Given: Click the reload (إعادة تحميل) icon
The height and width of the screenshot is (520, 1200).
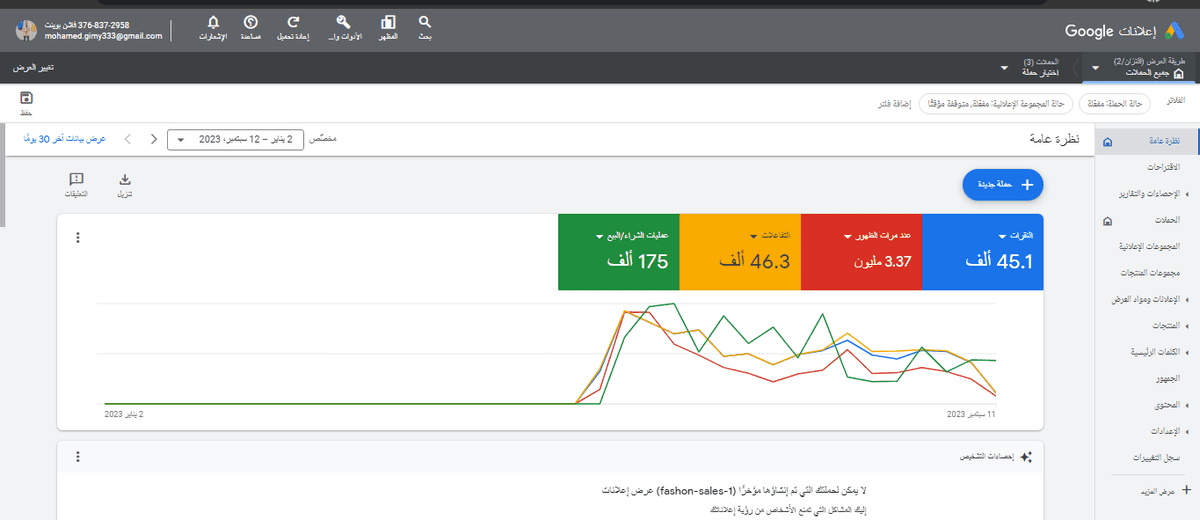Looking at the screenshot, I should coord(292,23).
